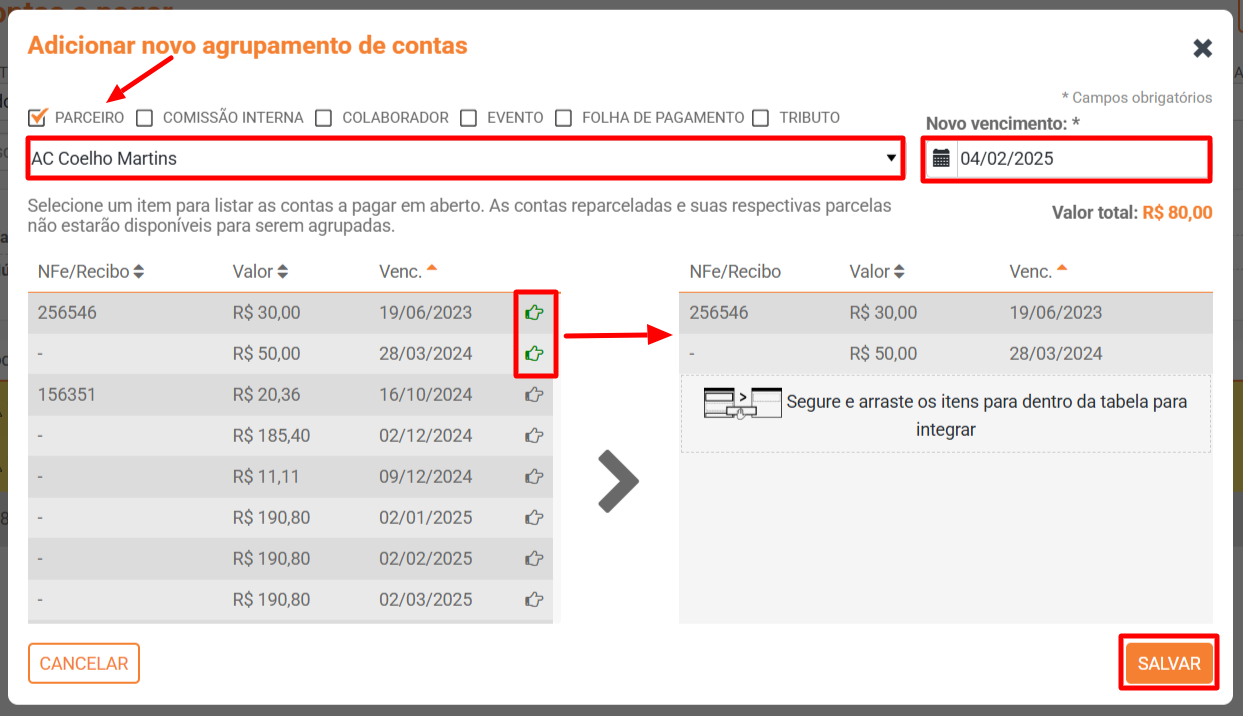Open the AC Coelho Martins partner dropdown

tap(464, 158)
